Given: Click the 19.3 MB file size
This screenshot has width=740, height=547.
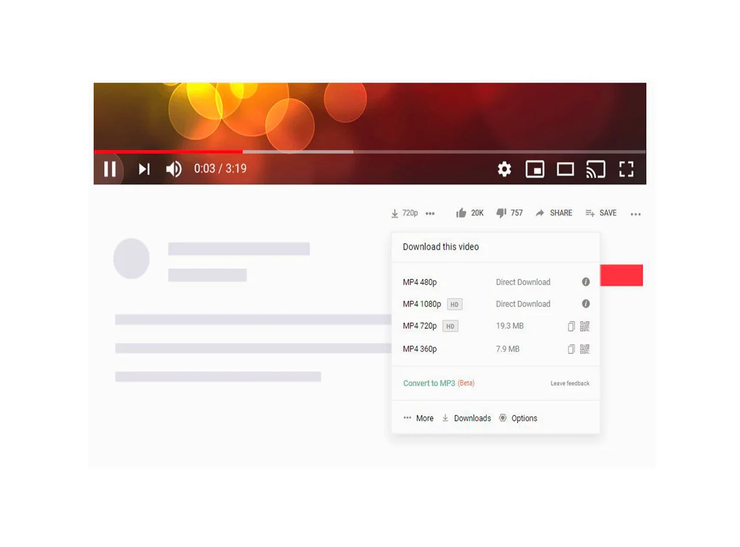Looking at the screenshot, I should point(510,326).
